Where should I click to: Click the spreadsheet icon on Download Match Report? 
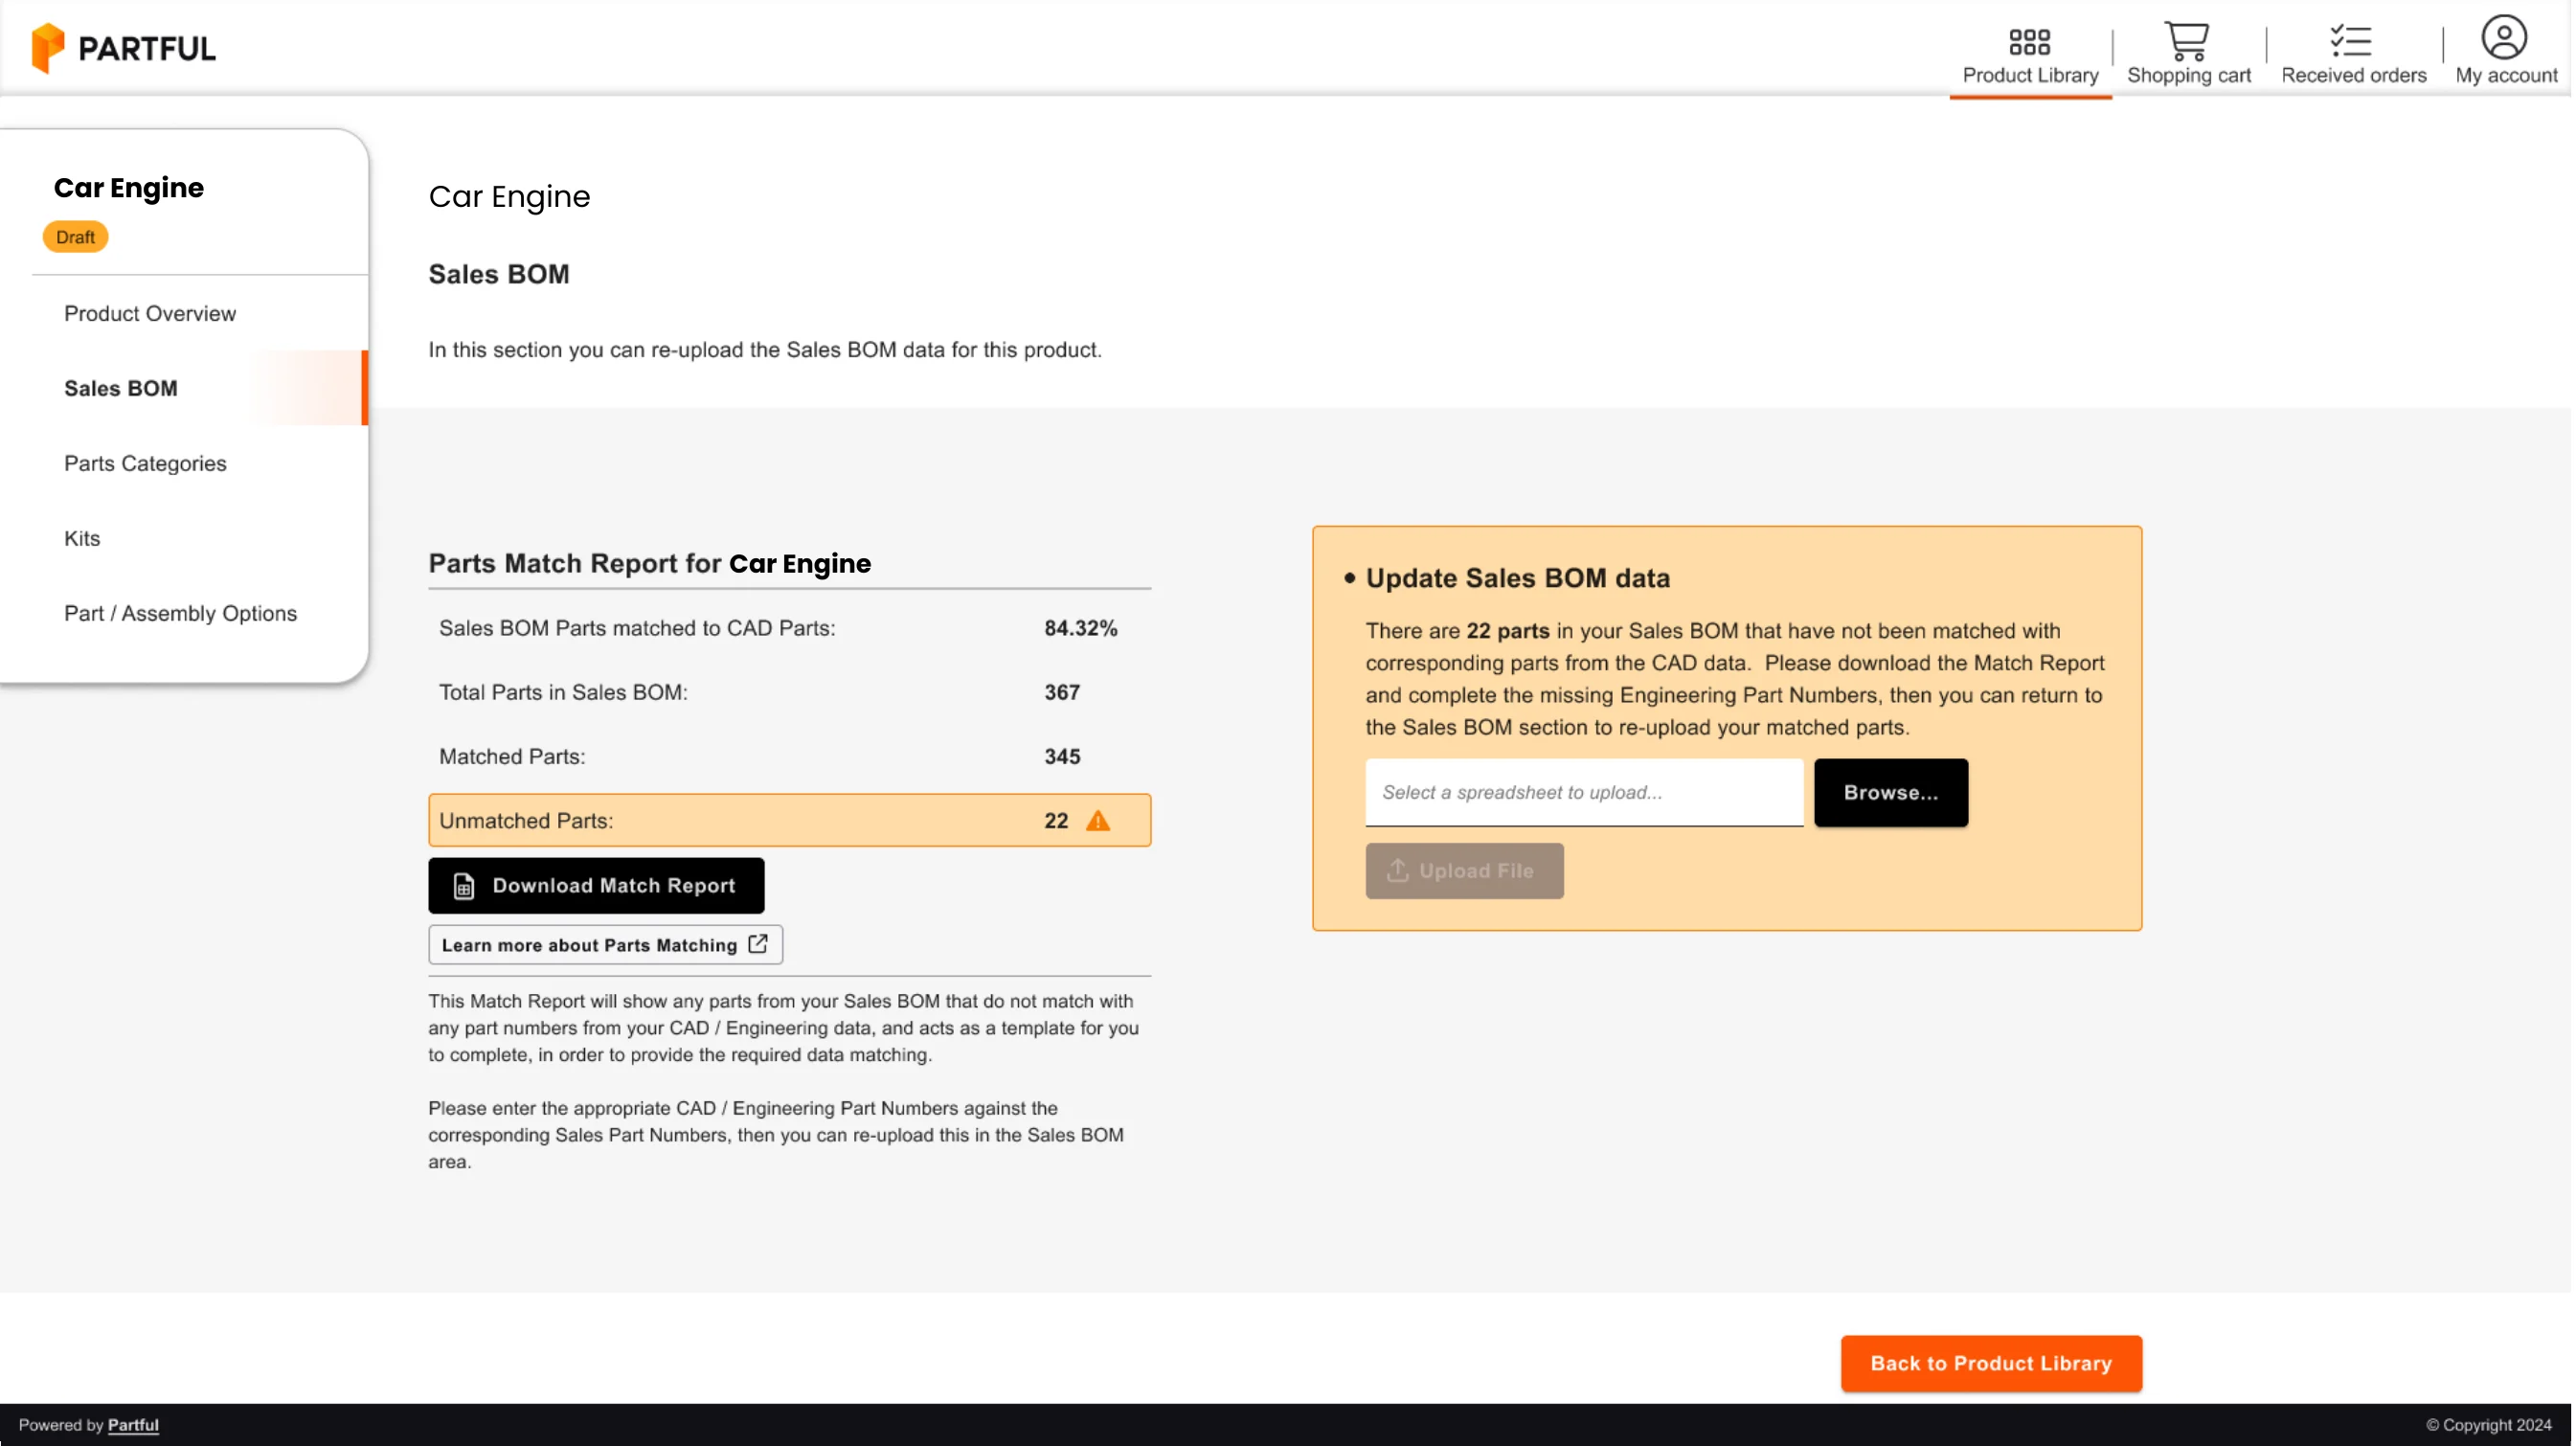(x=464, y=887)
